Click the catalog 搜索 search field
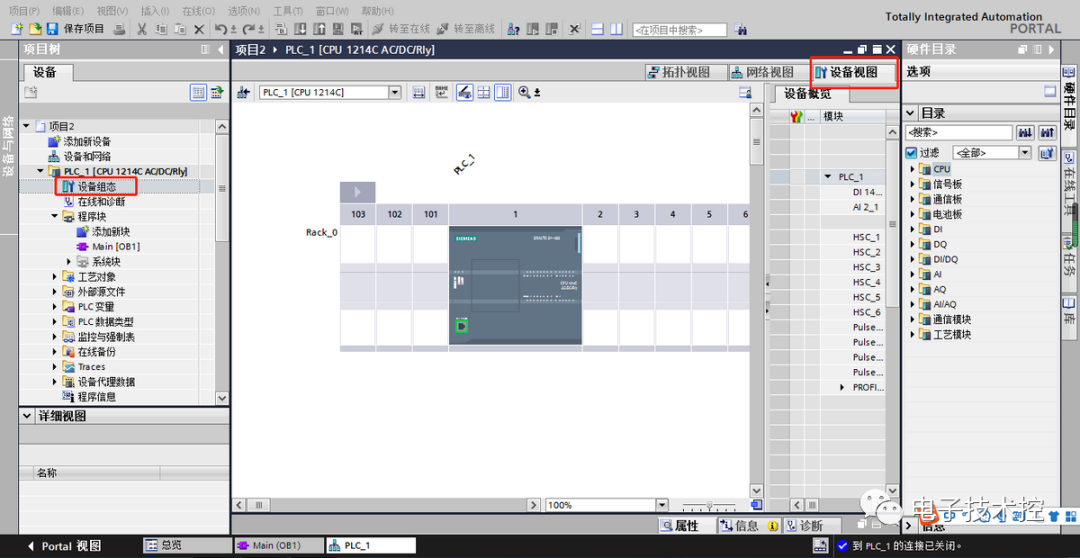The height and width of the screenshot is (558, 1080). (958, 132)
